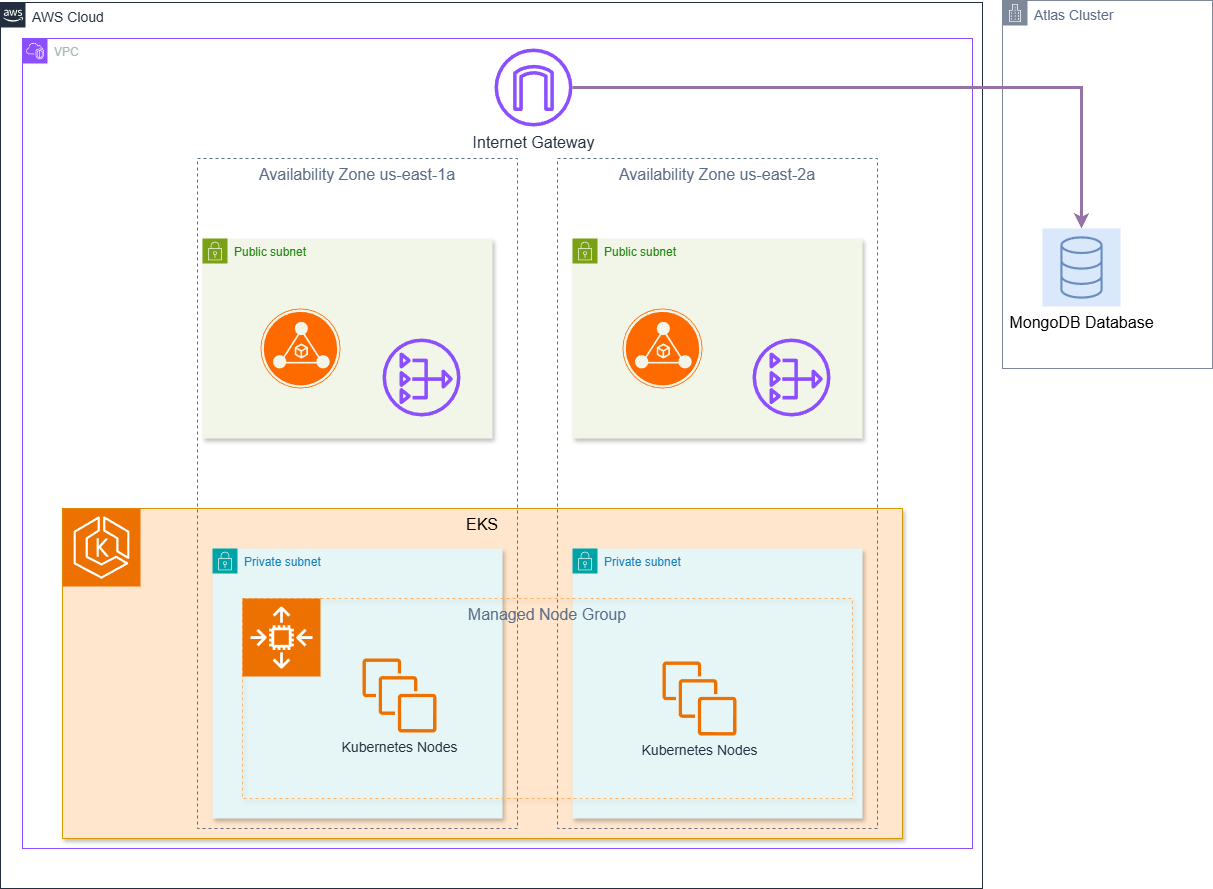
Task: Click the purple endpoint icon in the right public subnet
Action: coord(791,378)
